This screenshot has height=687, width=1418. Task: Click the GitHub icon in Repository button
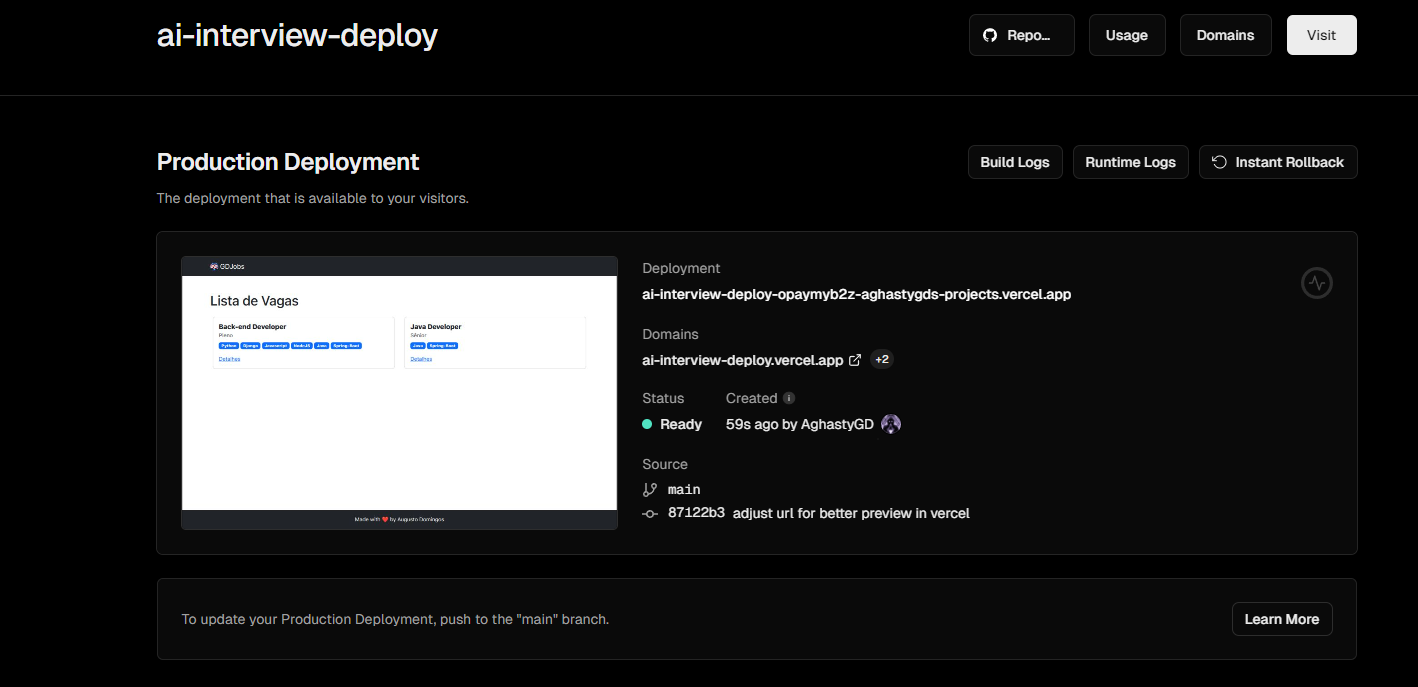[990, 35]
